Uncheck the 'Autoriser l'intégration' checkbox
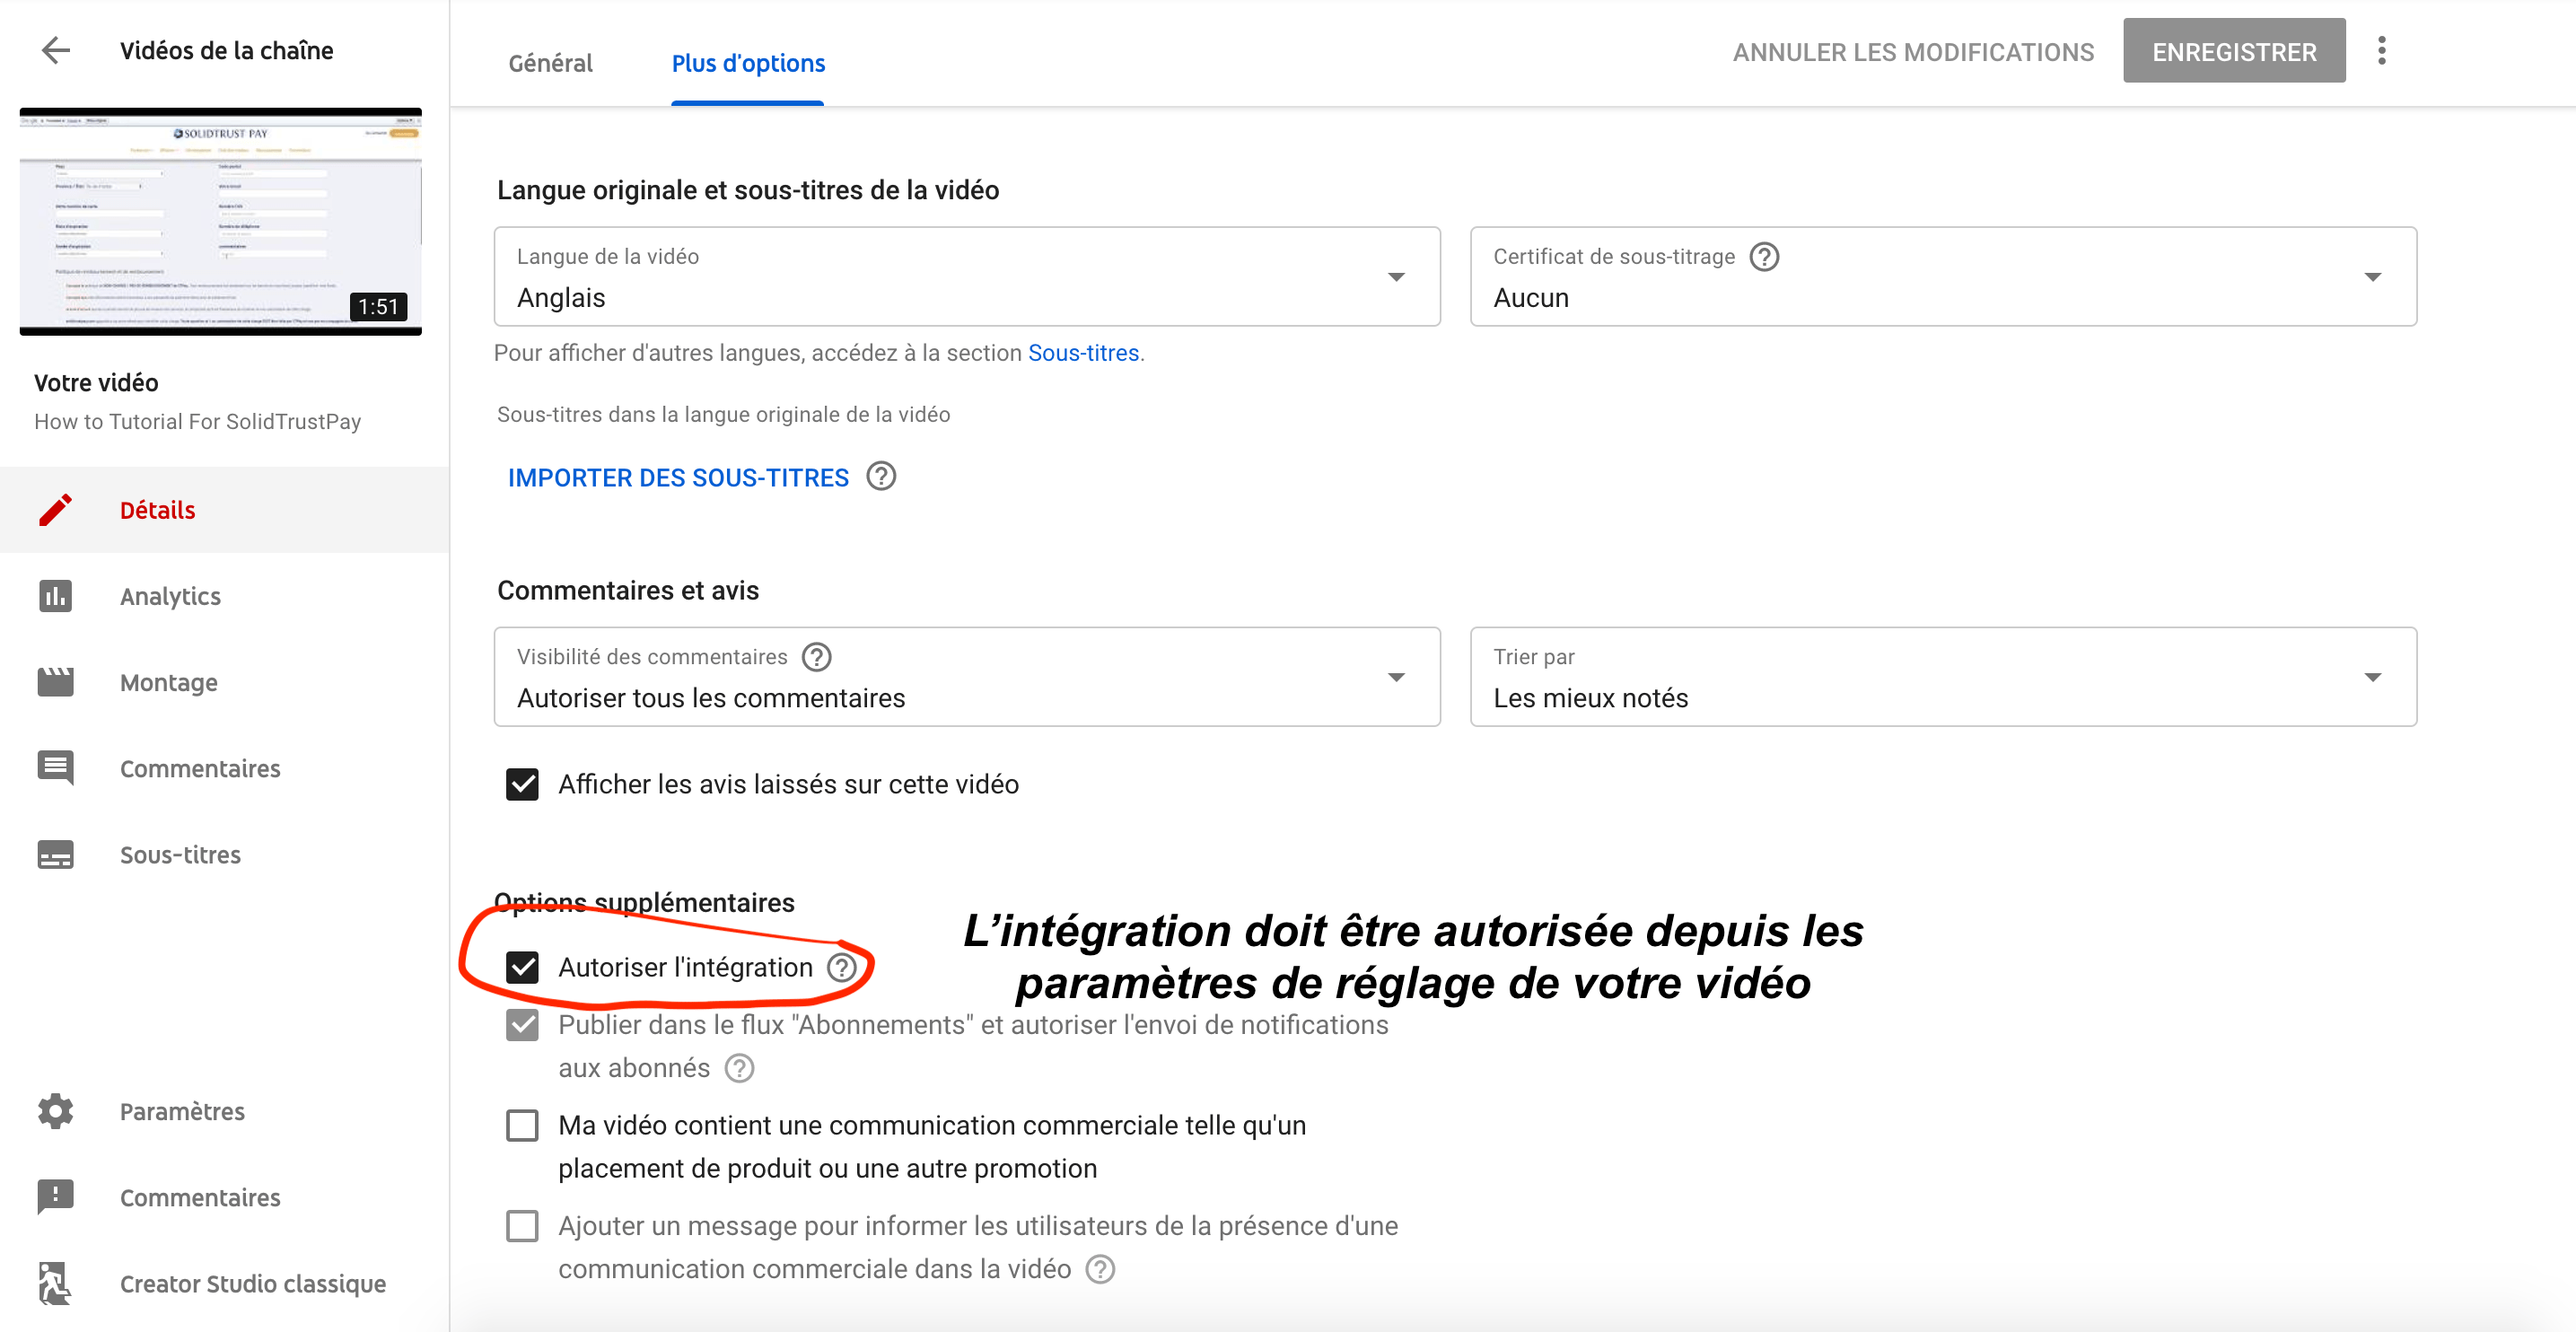 [522, 967]
